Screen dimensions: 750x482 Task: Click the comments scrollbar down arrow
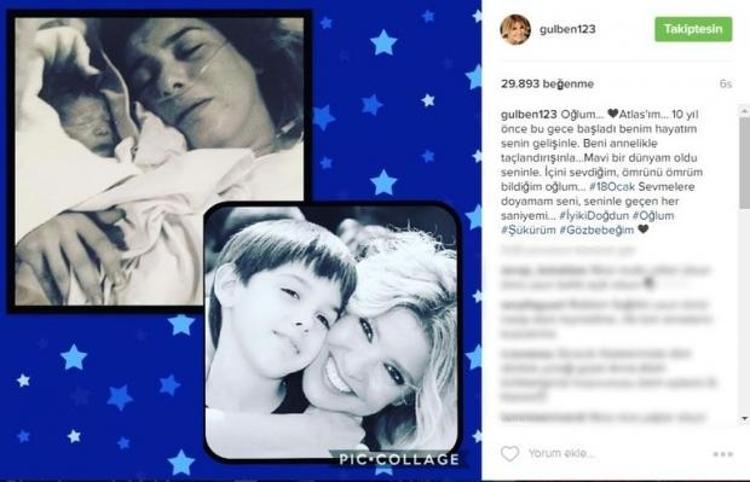pos(744,419)
